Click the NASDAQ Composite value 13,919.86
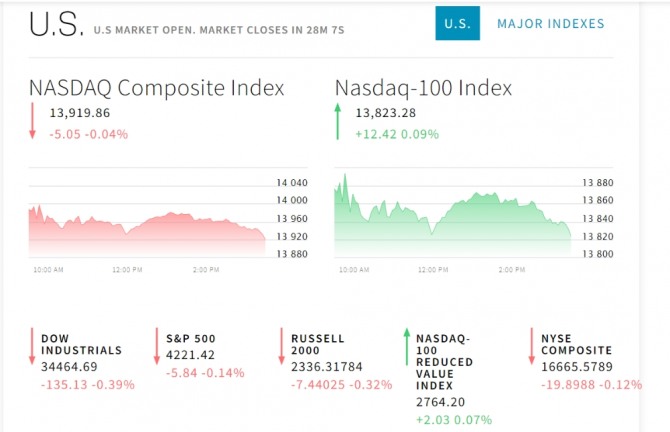 pos(80,113)
